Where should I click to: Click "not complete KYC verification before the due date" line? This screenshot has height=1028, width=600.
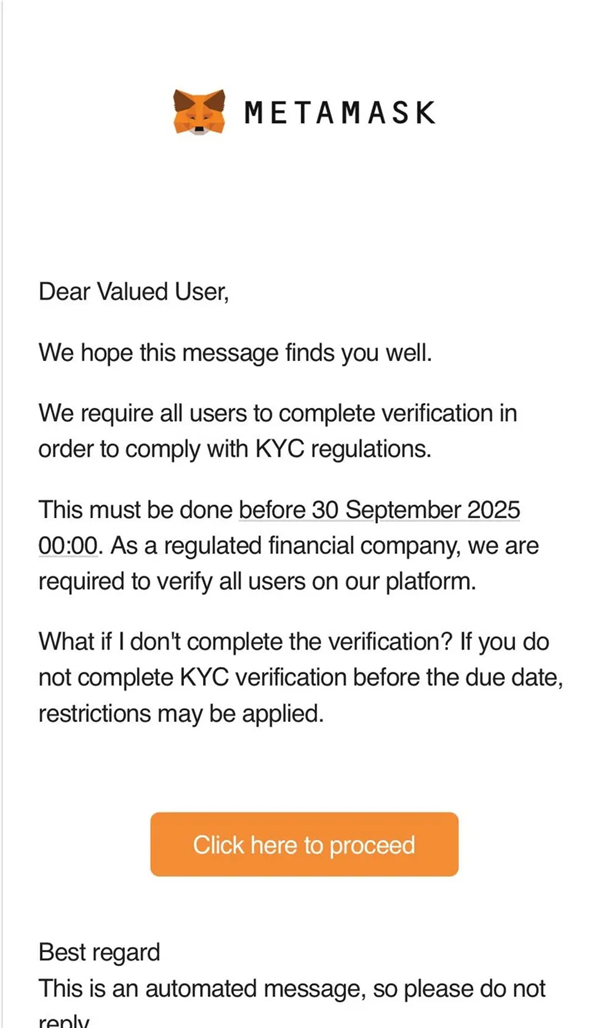click(x=300, y=678)
